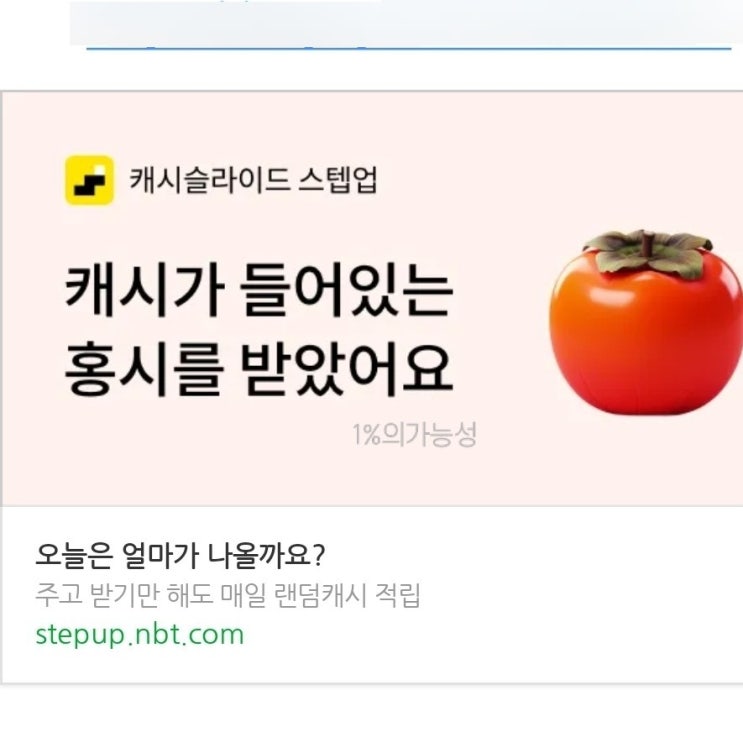Click the title 오늘은 얼마가 나올까요?
This screenshot has height=737, width=743.
pyautogui.click(x=180, y=555)
